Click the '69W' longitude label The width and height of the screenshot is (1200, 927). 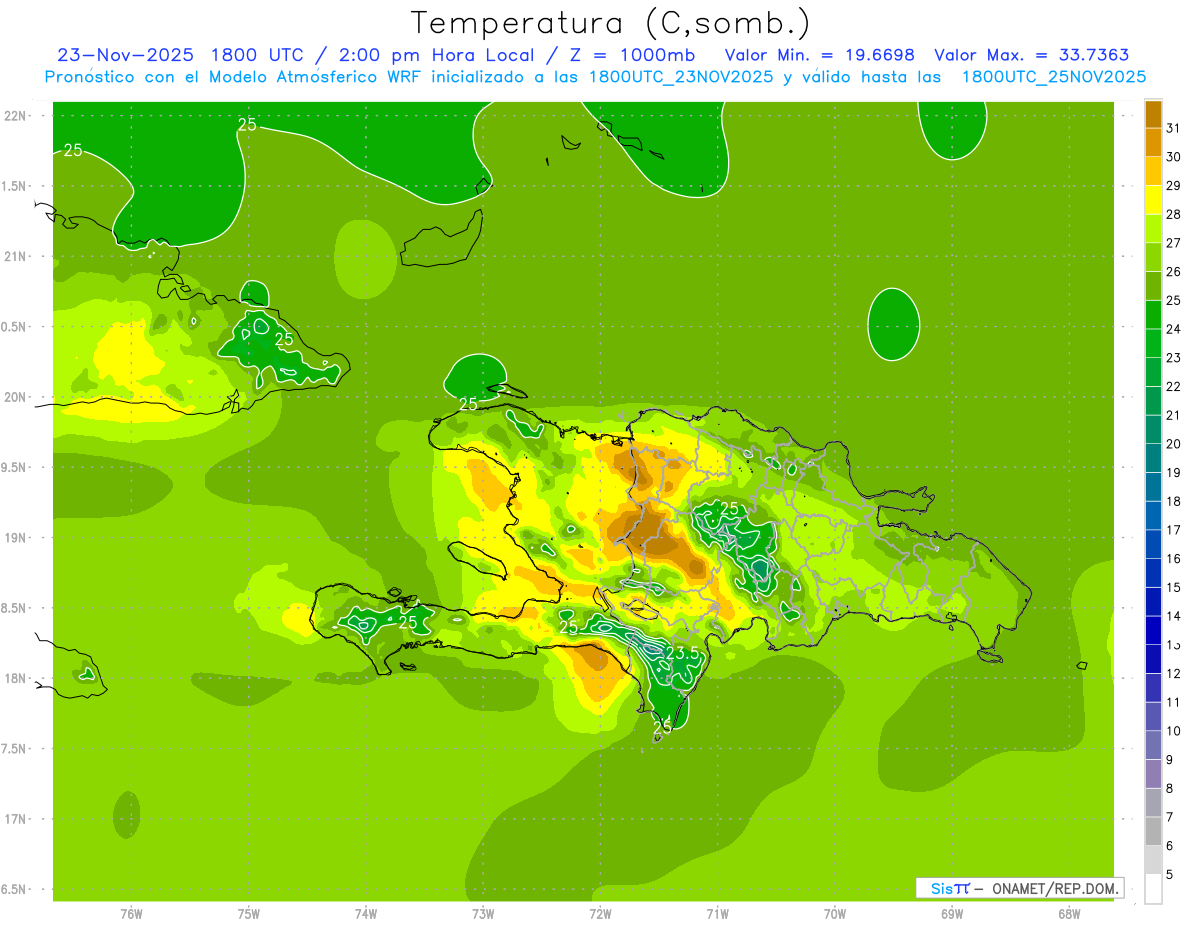click(951, 913)
